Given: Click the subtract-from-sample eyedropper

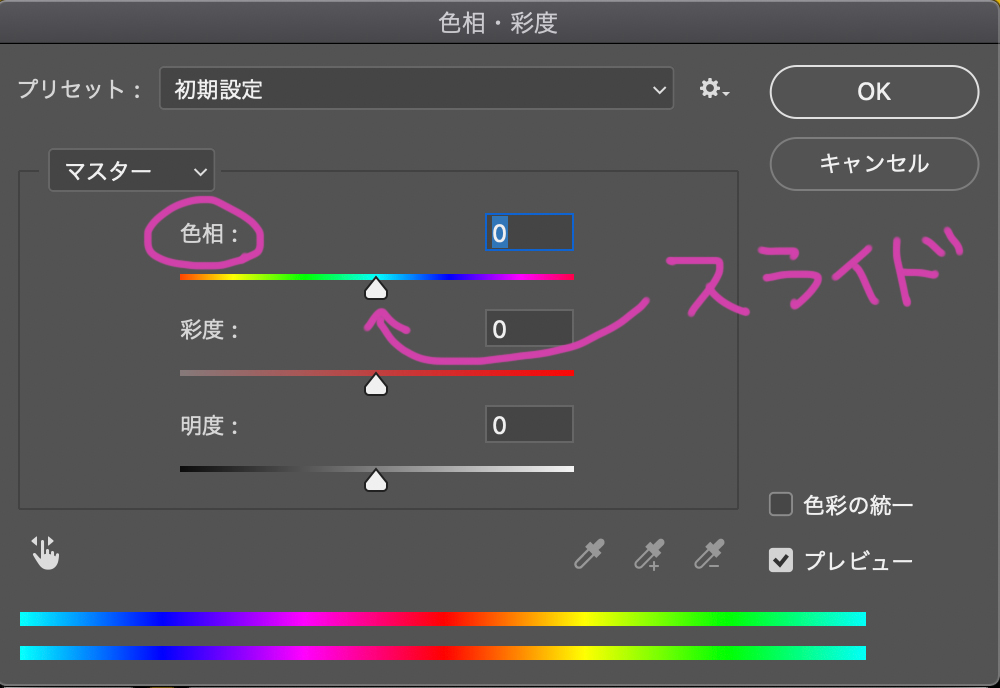Looking at the screenshot, I should coord(709,555).
